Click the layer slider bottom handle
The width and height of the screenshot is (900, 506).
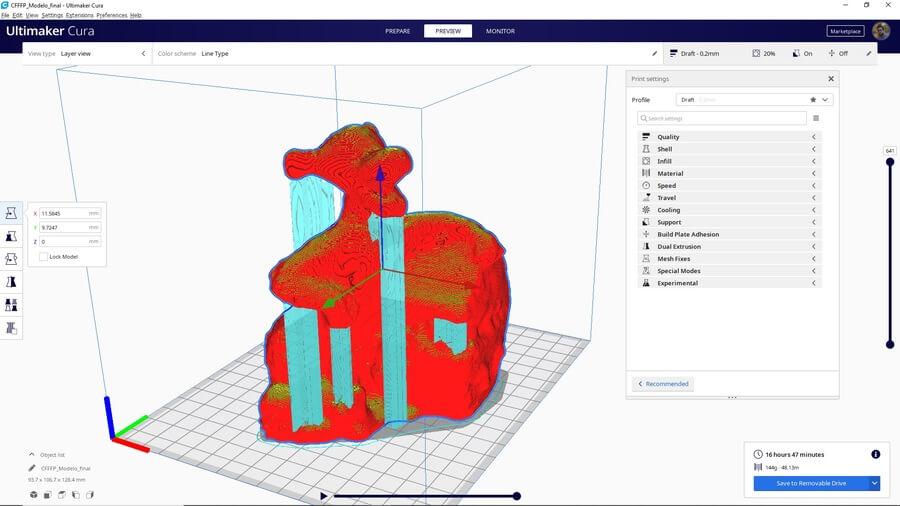(890, 344)
